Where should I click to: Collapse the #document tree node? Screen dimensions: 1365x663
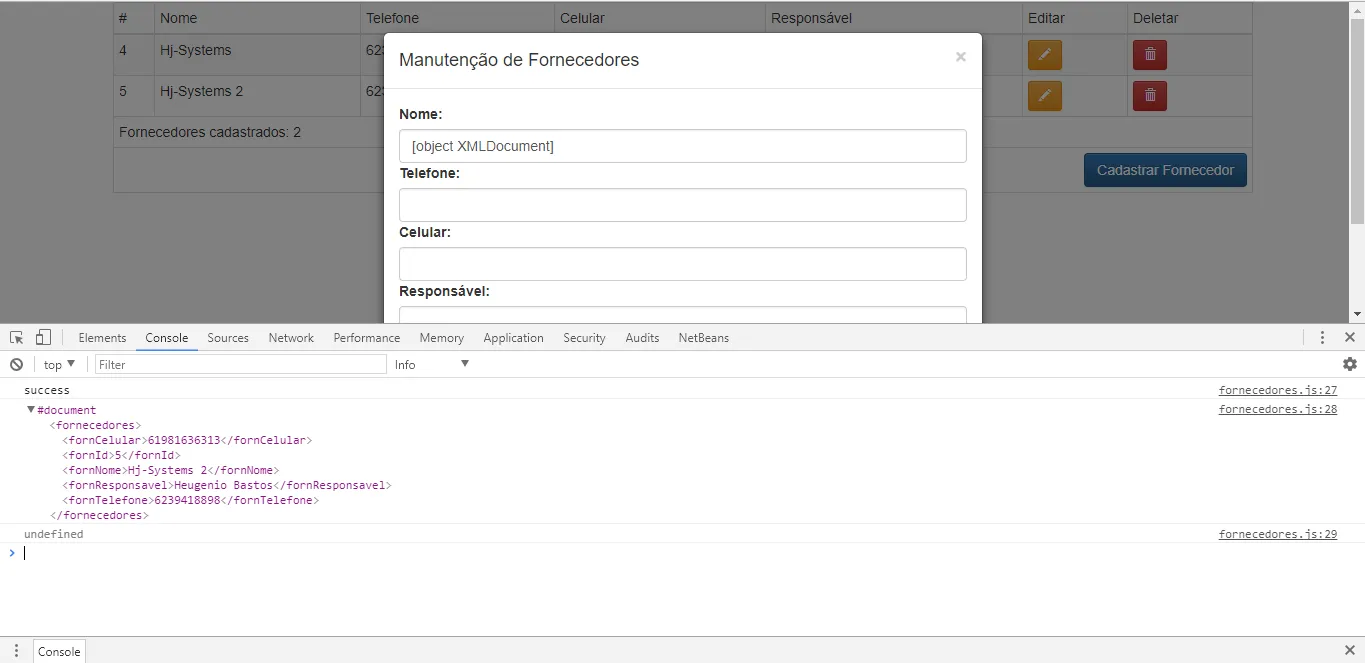(31, 410)
